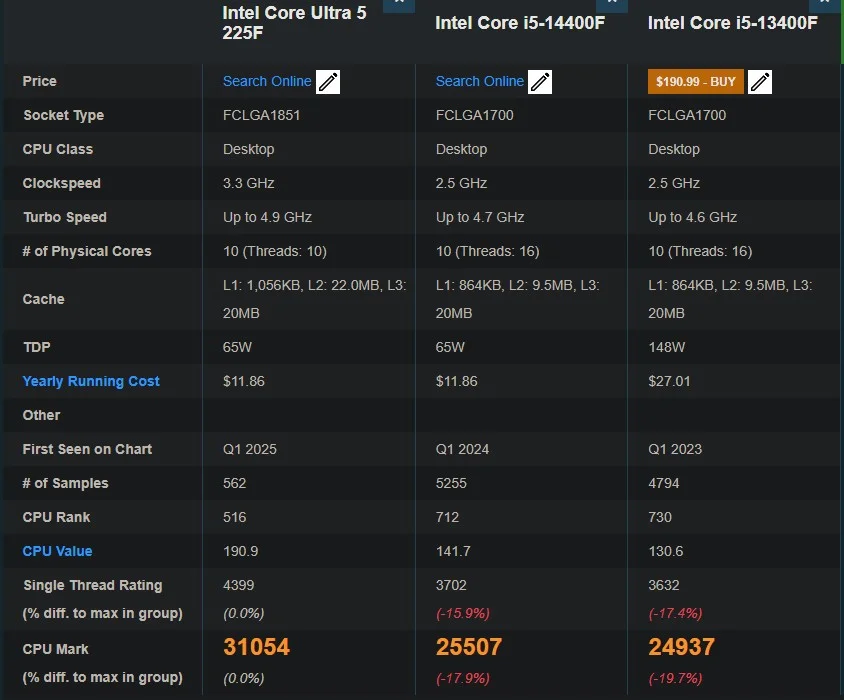Screen dimensions: 844x700
Task: Click the 4794 samples value
Action: coord(664,483)
